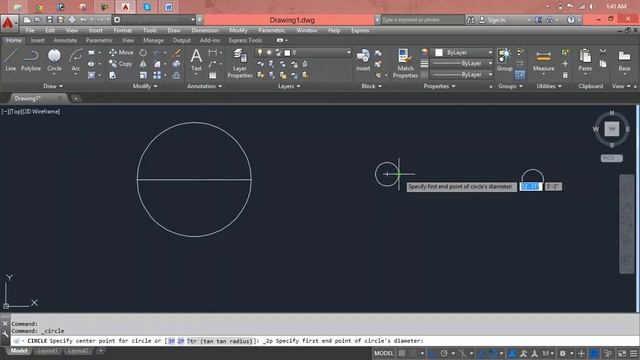
Task: Select the Rotate tool in Modify panel
Action: 143,53
